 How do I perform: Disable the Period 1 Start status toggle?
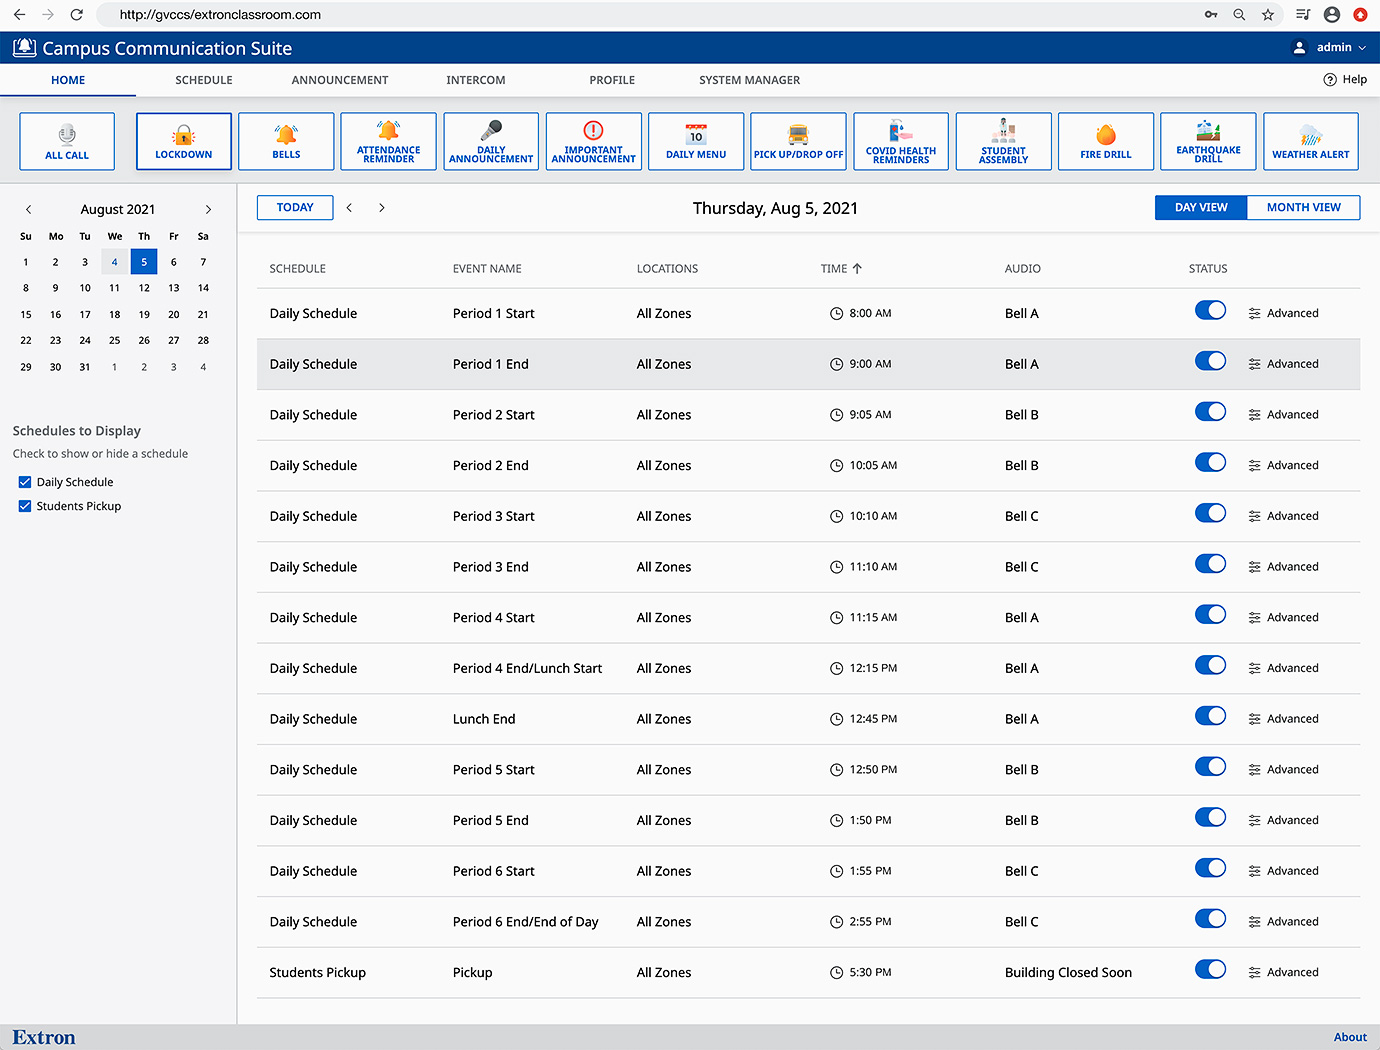pyautogui.click(x=1210, y=310)
